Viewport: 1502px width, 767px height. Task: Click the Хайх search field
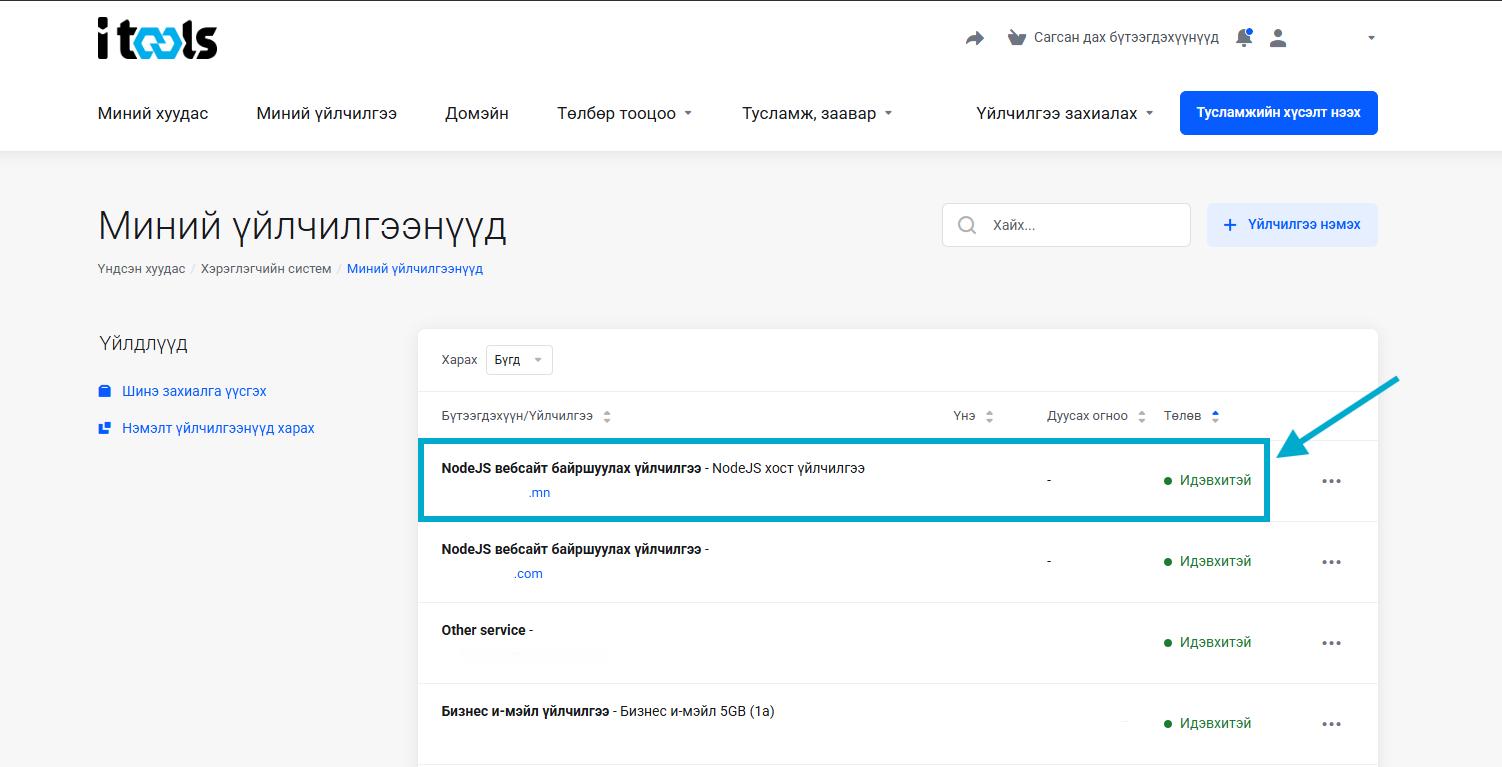(1066, 225)
